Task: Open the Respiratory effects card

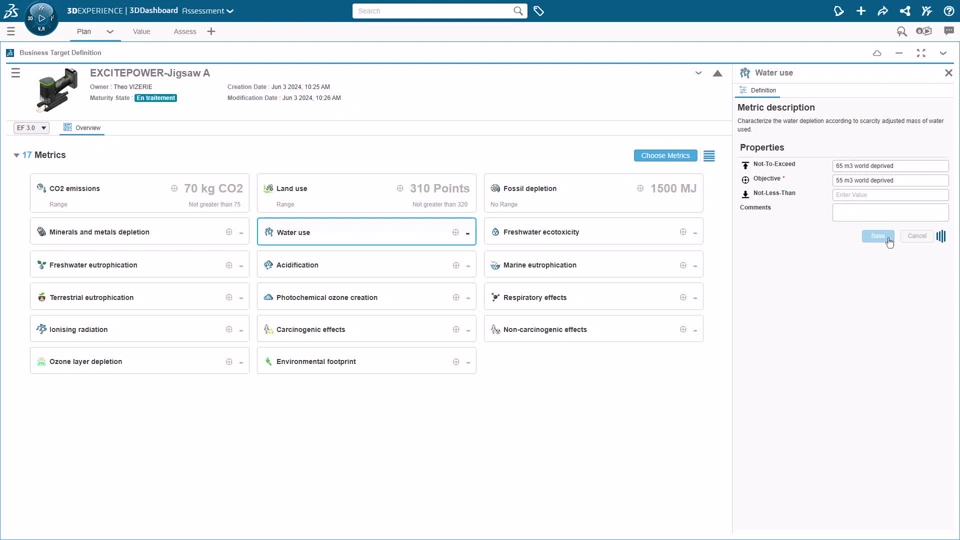Action: (593, 298)
